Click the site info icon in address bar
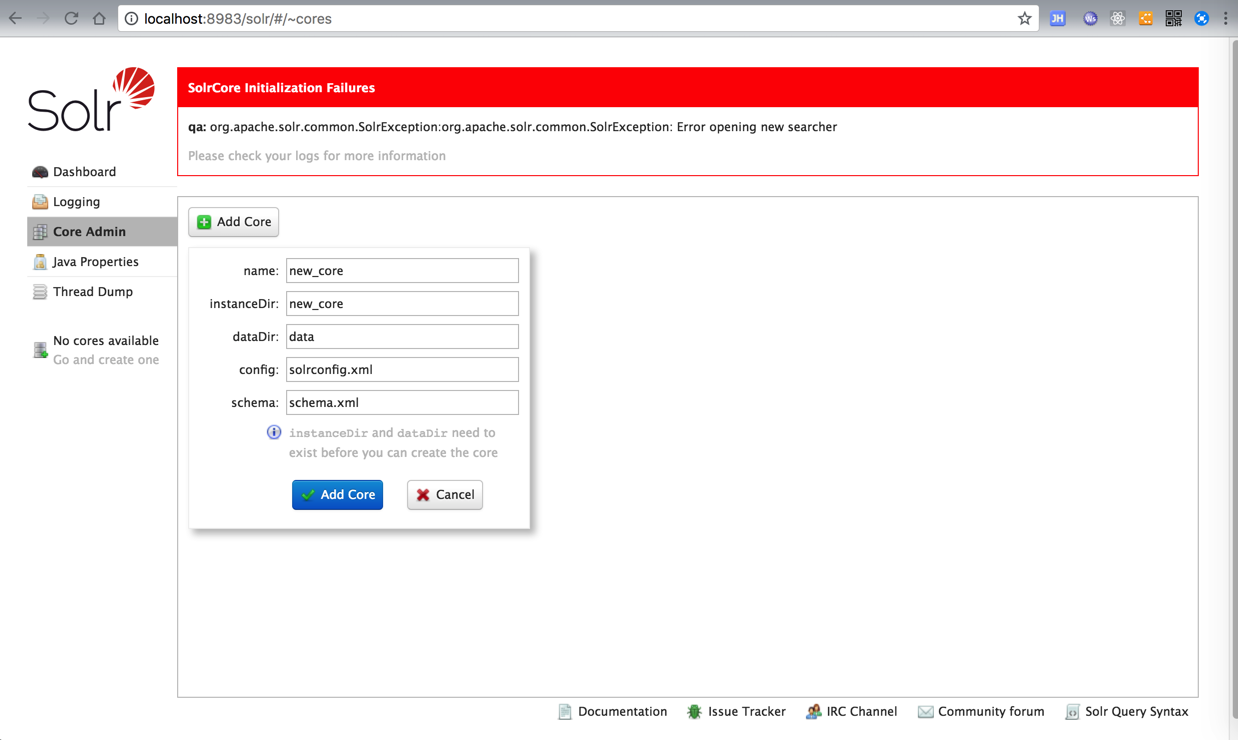The image size is (1238, 740). tap(131, 19)
